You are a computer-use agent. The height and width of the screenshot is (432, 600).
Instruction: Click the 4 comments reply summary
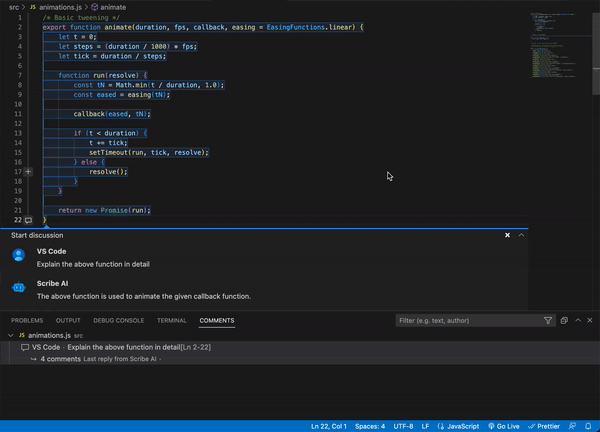click(60, 359)
